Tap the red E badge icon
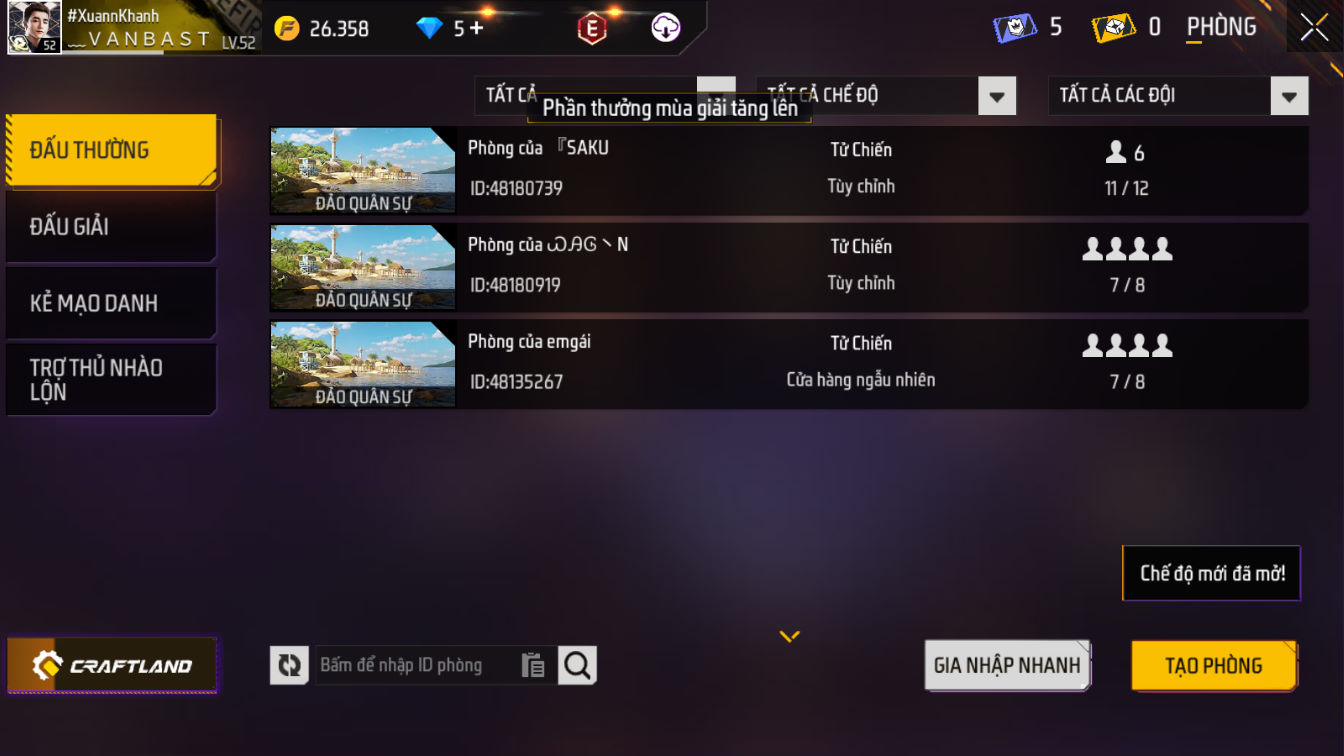The width and height of the screenshot is (1344, 756). tap(592, 28)
